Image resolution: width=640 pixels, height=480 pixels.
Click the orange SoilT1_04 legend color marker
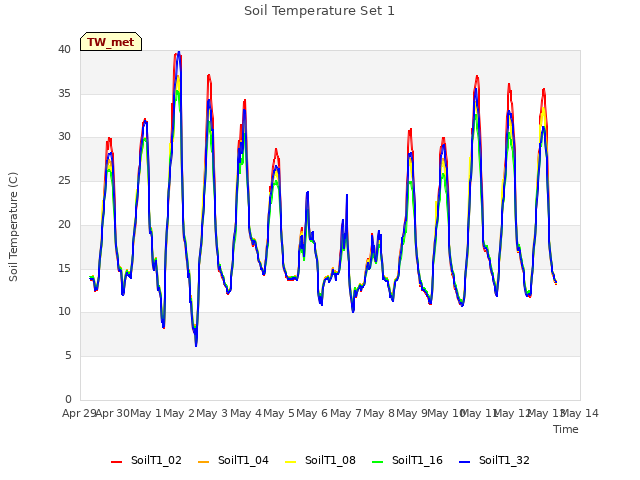click(203, 462)
